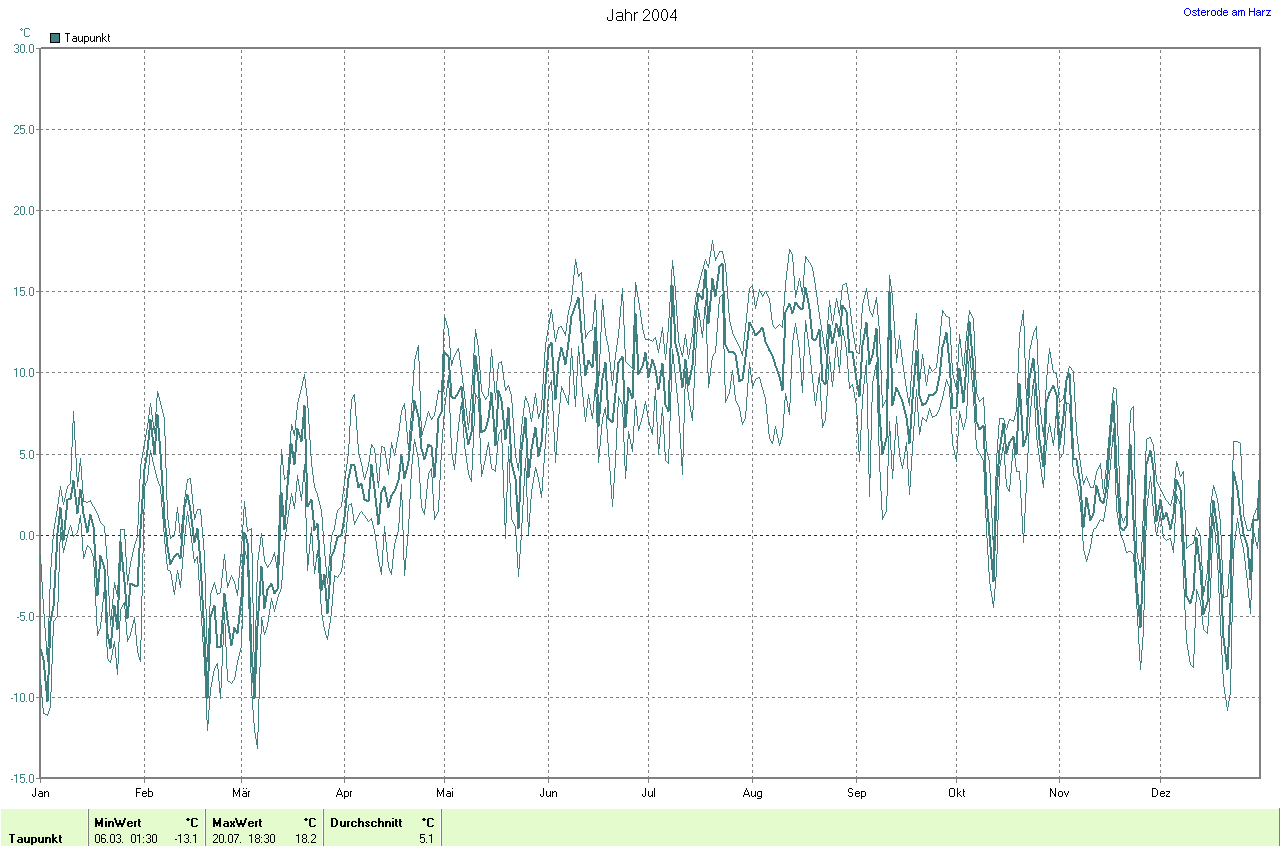Click the MinWert column header
The image size is (1280, 846).
click(x=118, y=823)
